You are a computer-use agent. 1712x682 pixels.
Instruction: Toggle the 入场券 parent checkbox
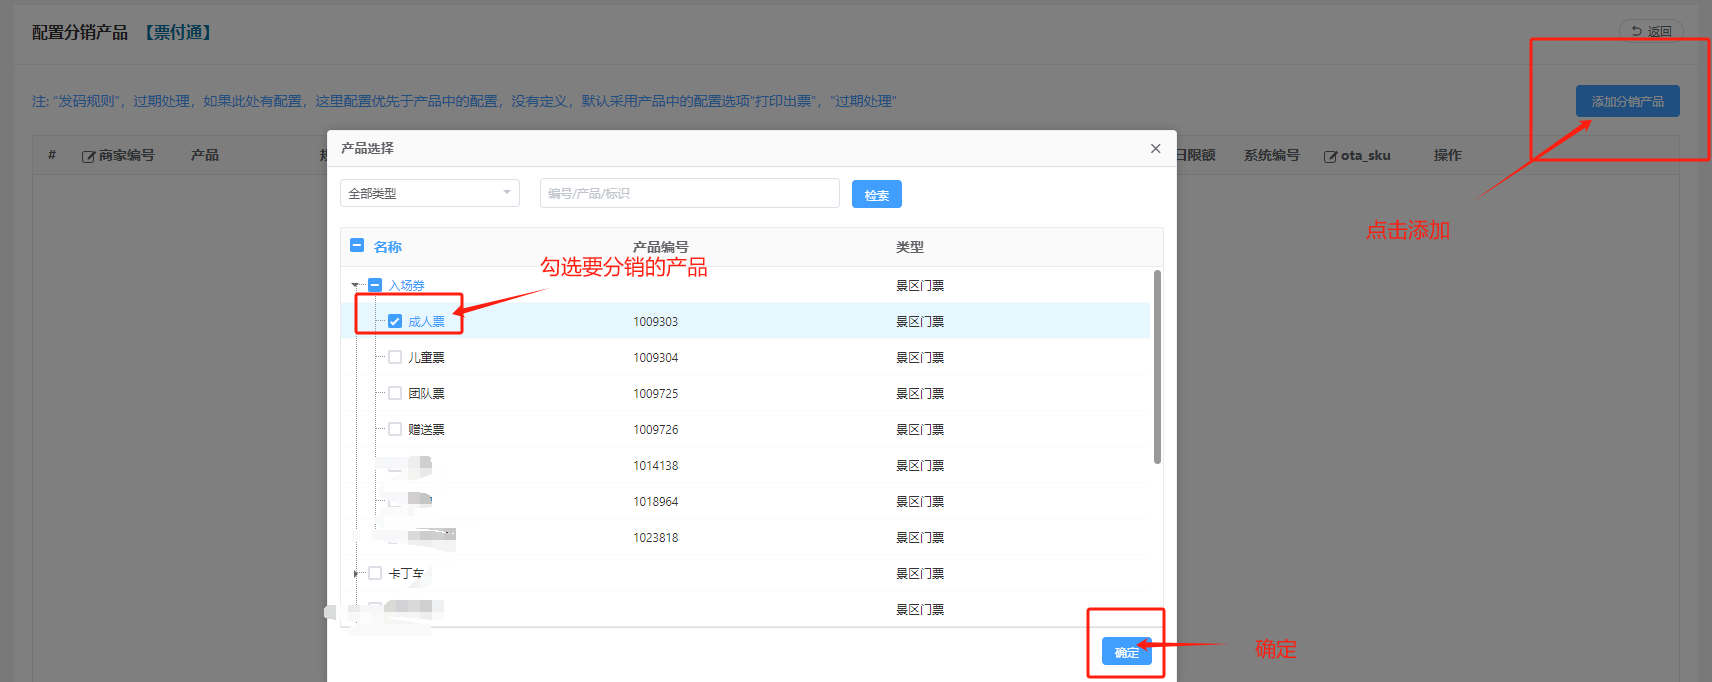tap(375, 285)
